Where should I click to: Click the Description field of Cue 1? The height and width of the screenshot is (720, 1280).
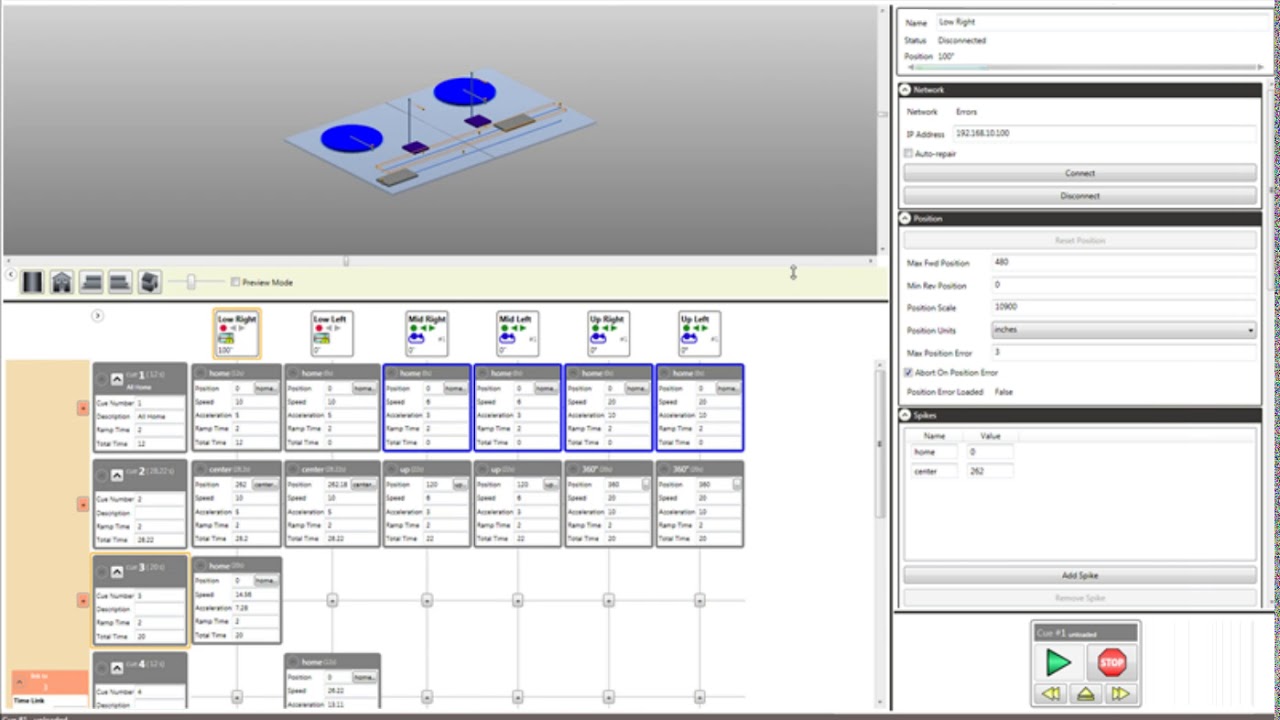pyautogui.click(x=159, y=416)
